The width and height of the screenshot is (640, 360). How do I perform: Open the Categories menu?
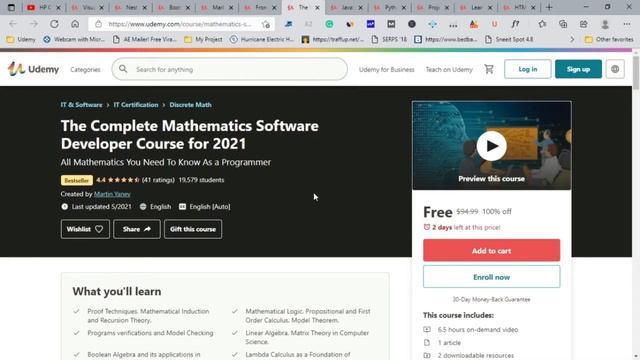click(85, 69)
